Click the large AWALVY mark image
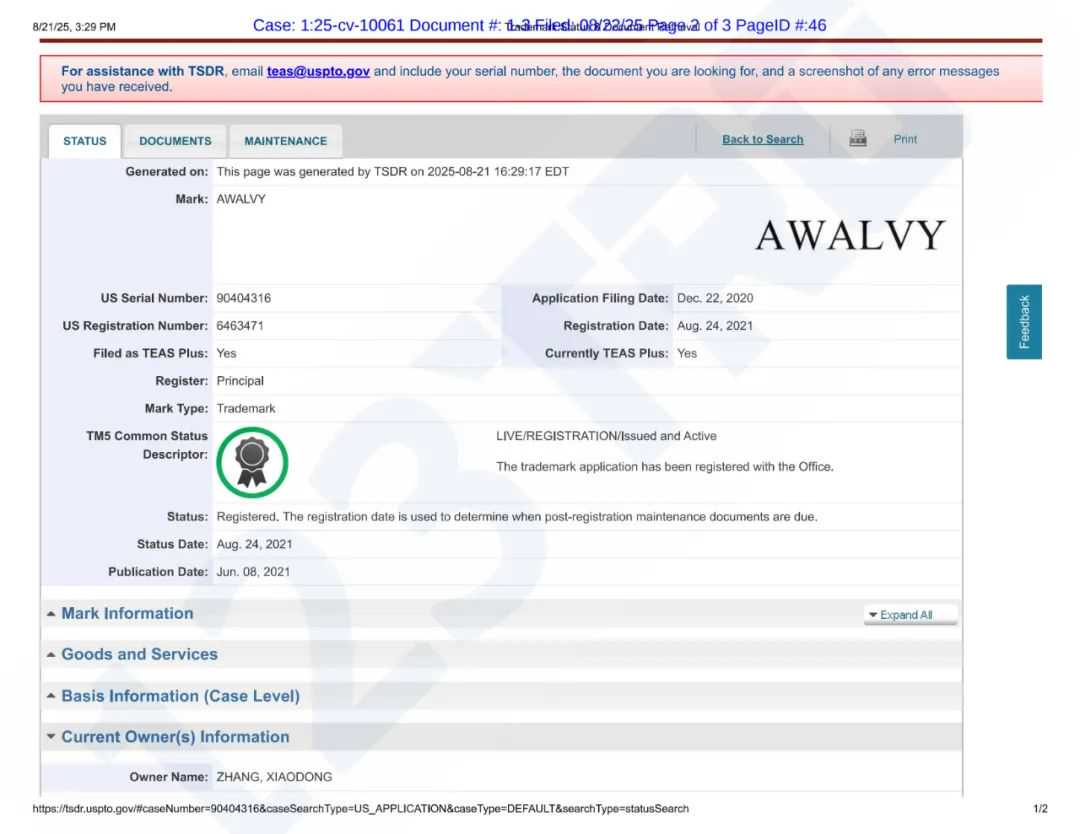 pos(850,236)
